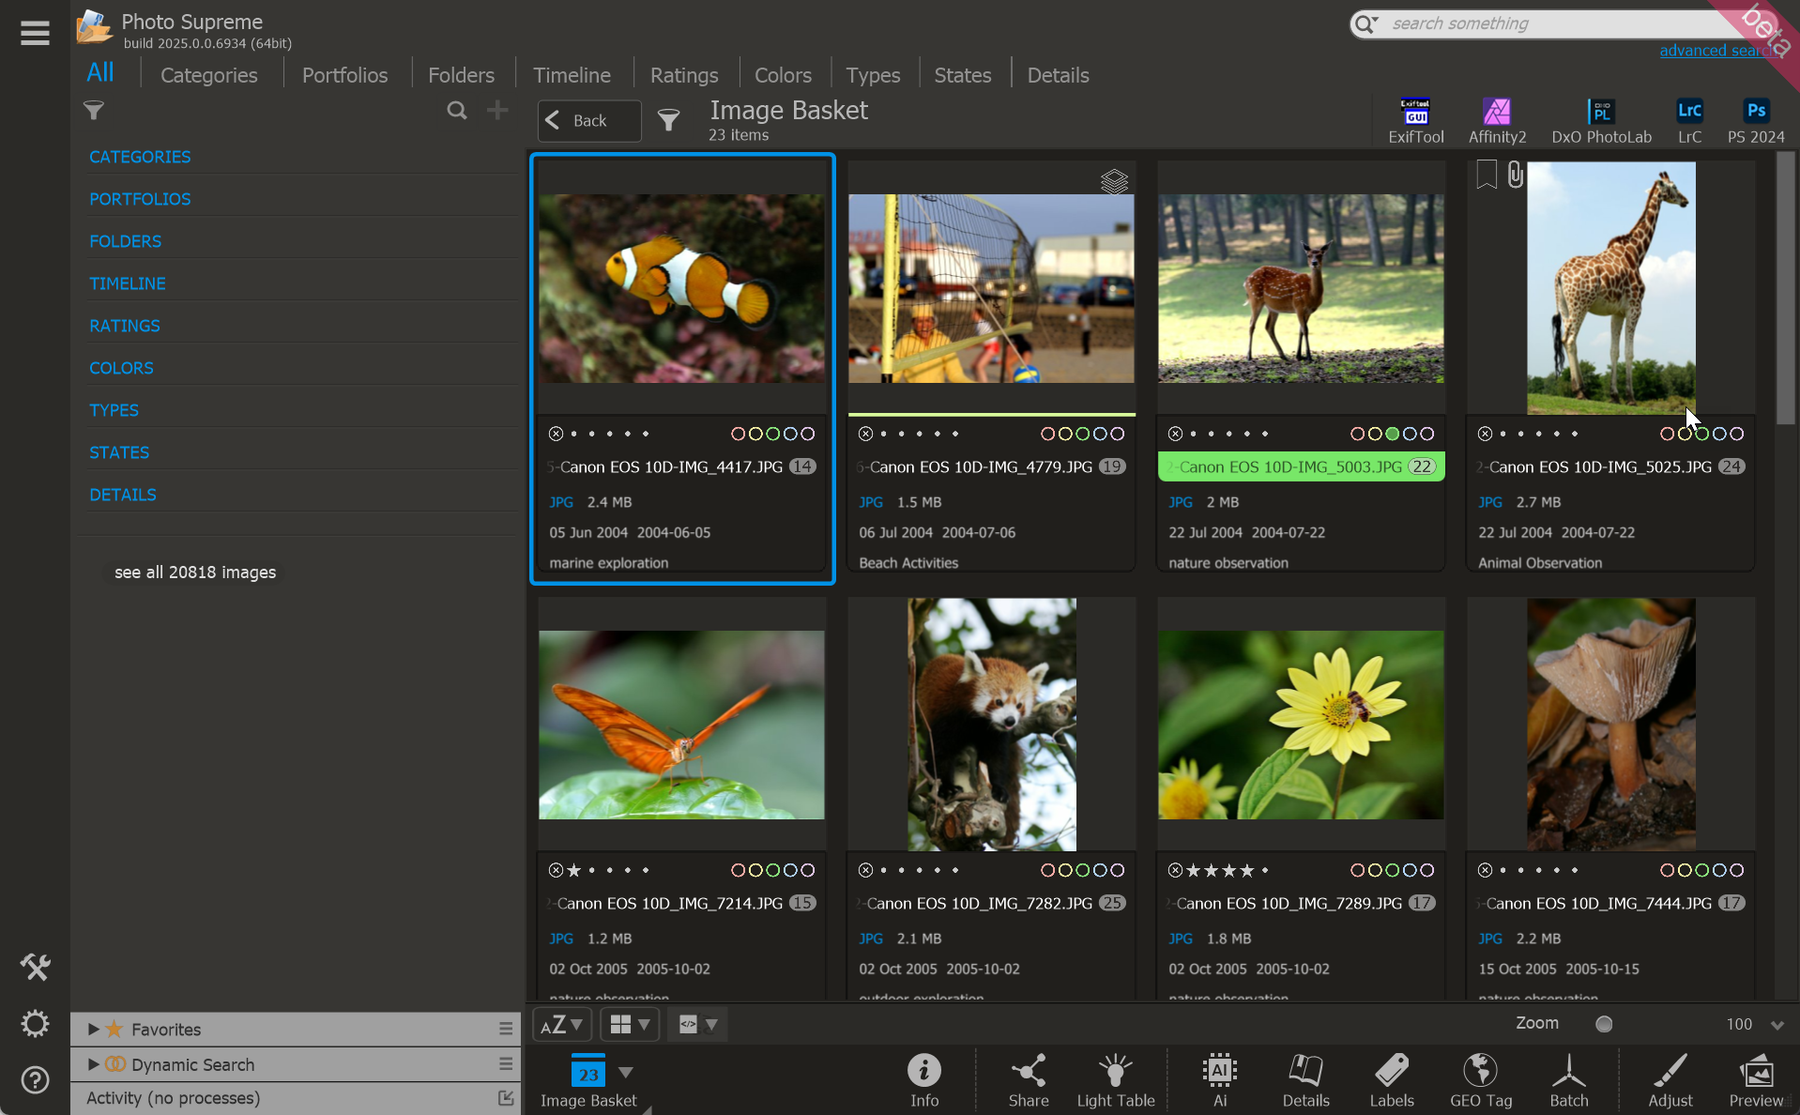Clear rating on IMG_7214.JPG
The width and height of the screenshot is (1800, 1115).
[x=556, y=870]
